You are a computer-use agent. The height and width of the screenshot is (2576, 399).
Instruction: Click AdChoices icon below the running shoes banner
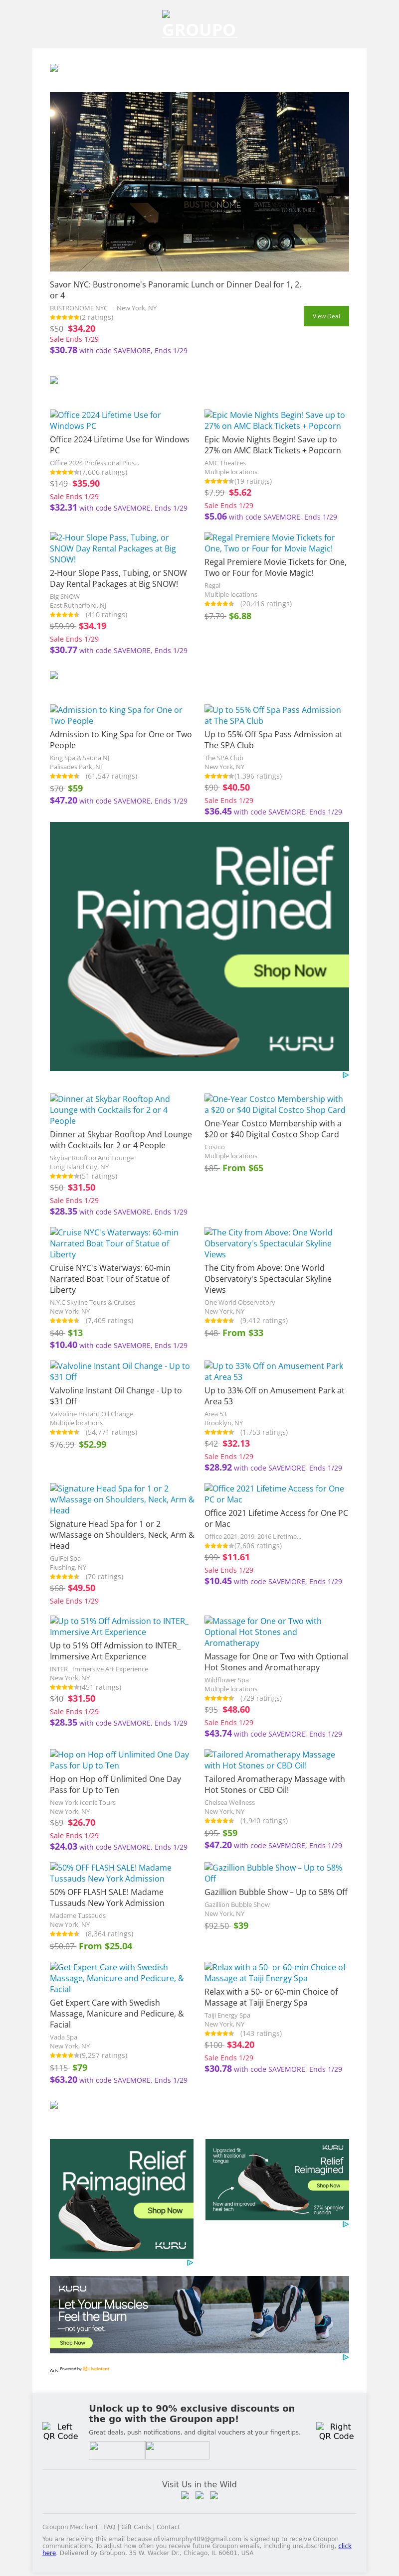345,2357
